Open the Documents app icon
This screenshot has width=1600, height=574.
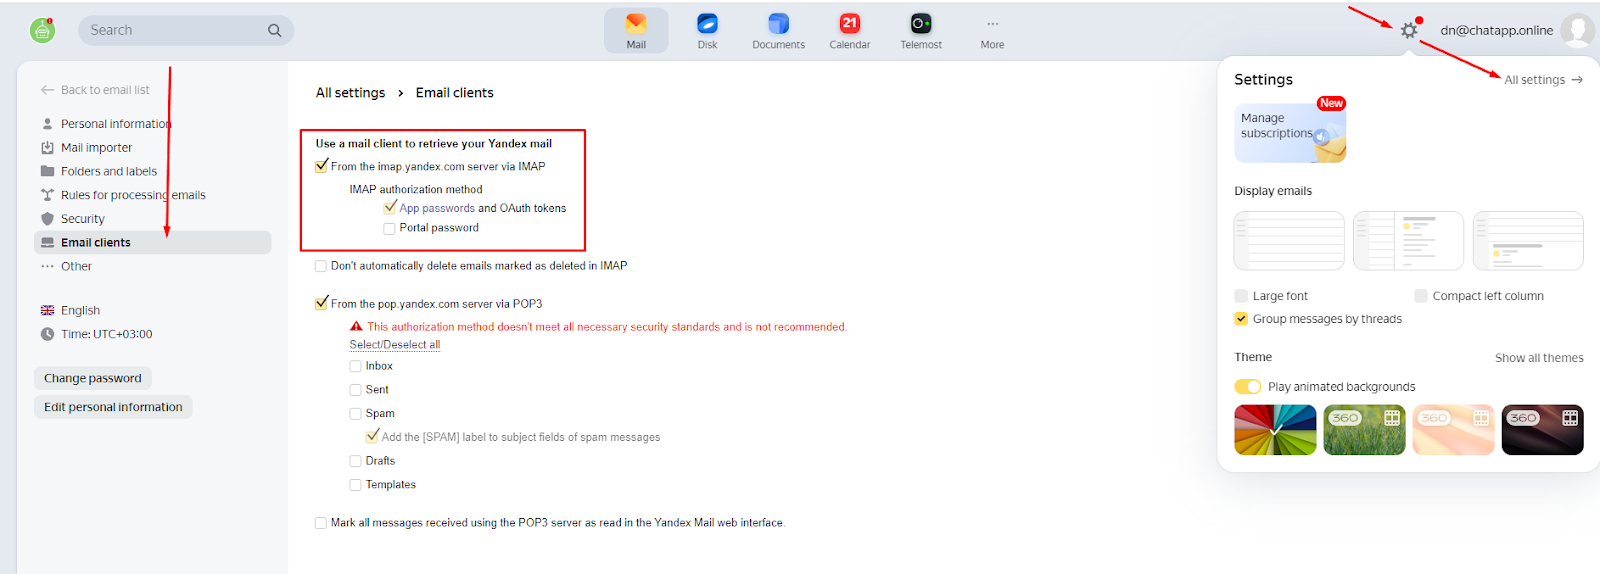pyautogui.click(x=778, y=30)
